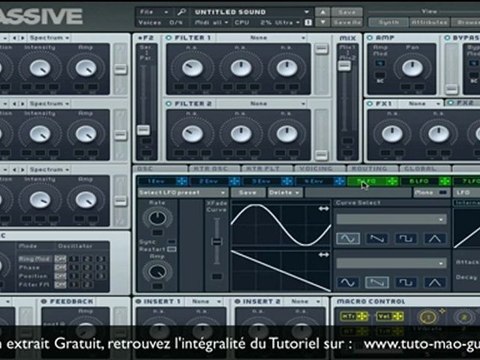Switch to the KTR OSC tab
Image resolution: width=480 pixels, height=360 pixels.
coord(215,168)
